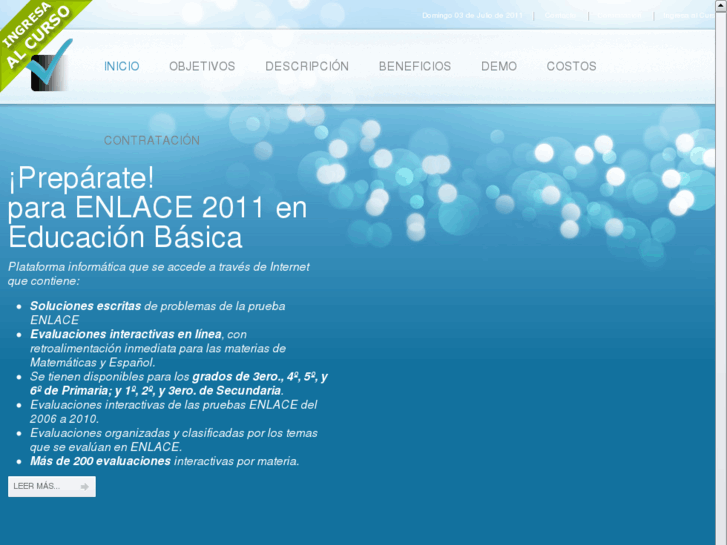Click the 'Ingresa al Curso' top bar link
The width and height of the screenshot is (727, 545).
point(689,15)
